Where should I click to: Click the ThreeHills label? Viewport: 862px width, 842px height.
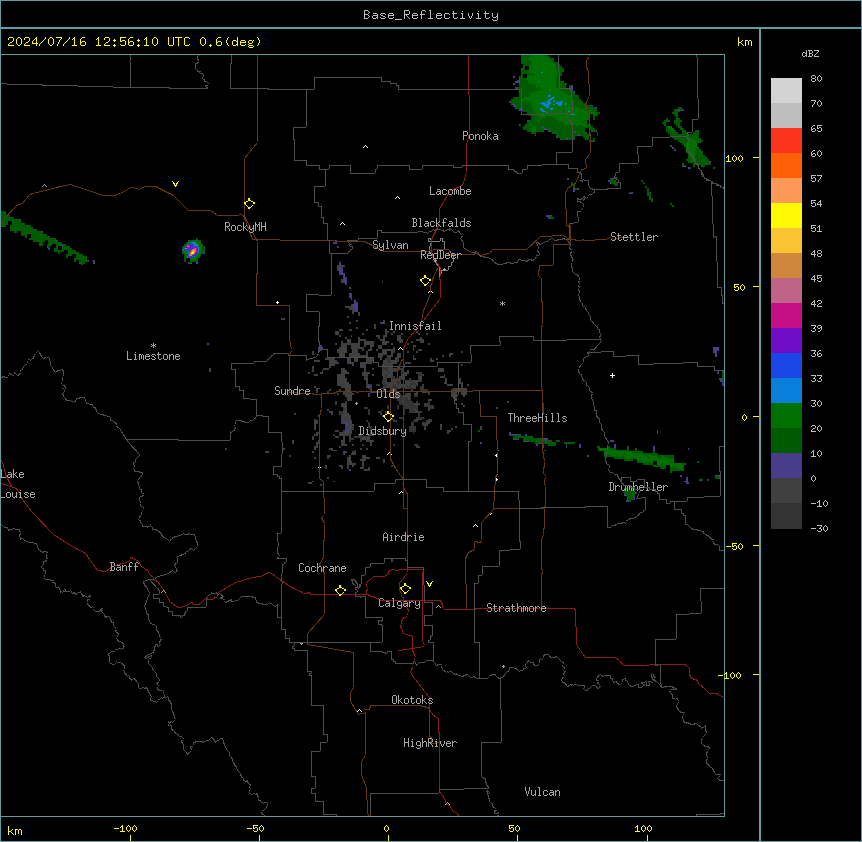pyautogui.click(x=537, y=418)
